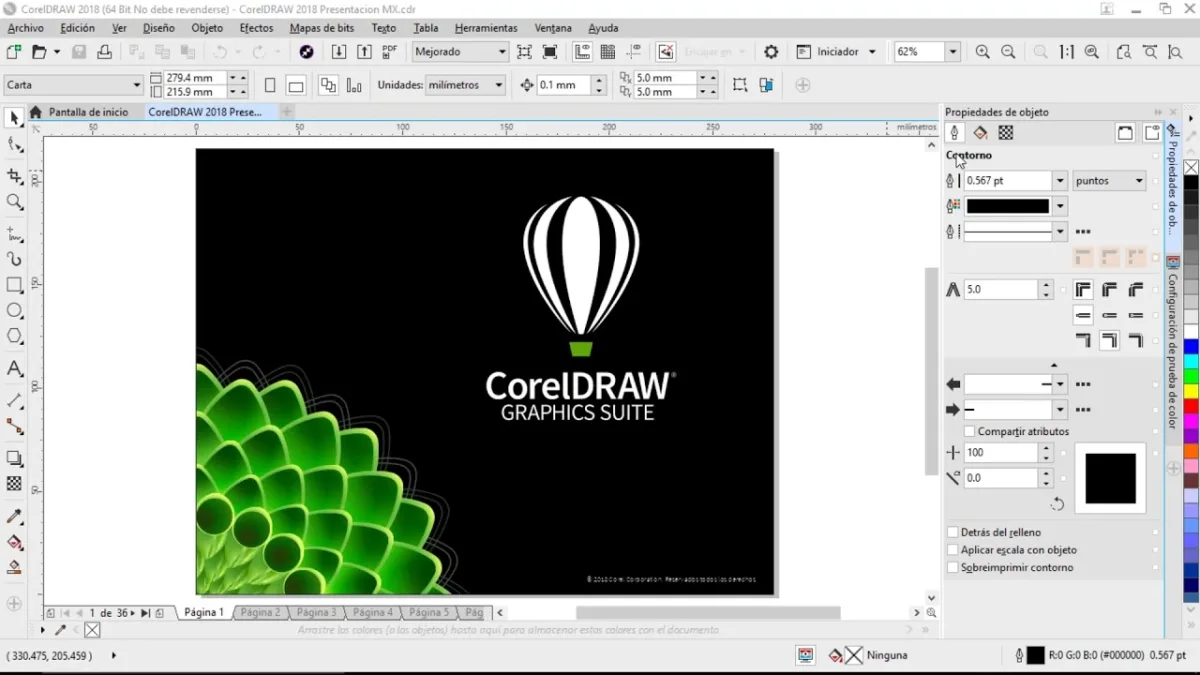Open the Unidades milímetros dropdown

(466, 85)
